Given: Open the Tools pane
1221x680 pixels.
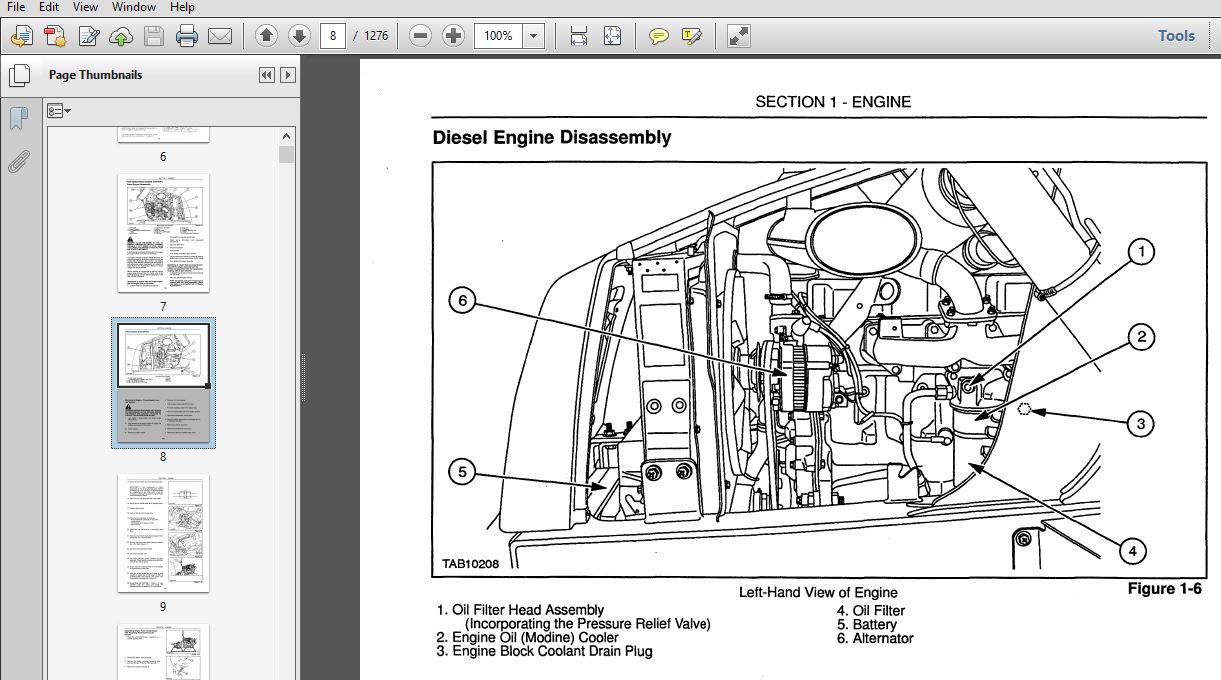Looking at the screenshot, I should (1176, 36).
